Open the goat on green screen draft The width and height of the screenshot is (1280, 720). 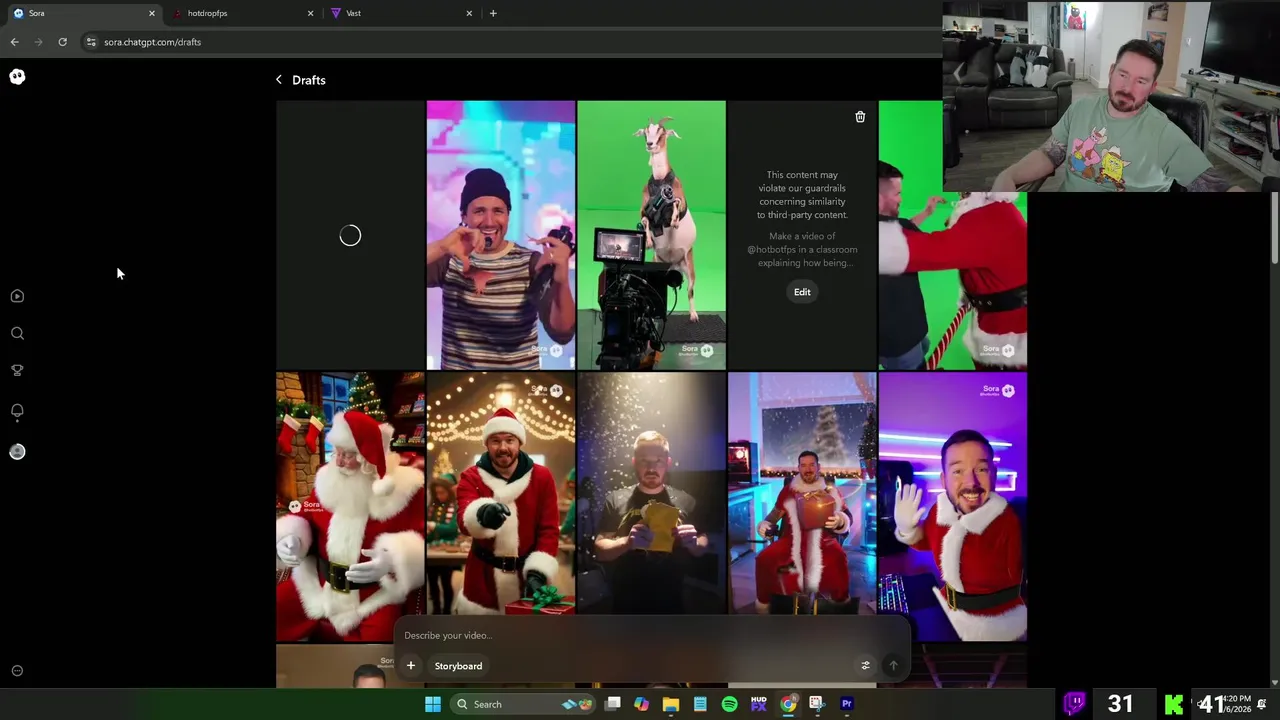652,235
